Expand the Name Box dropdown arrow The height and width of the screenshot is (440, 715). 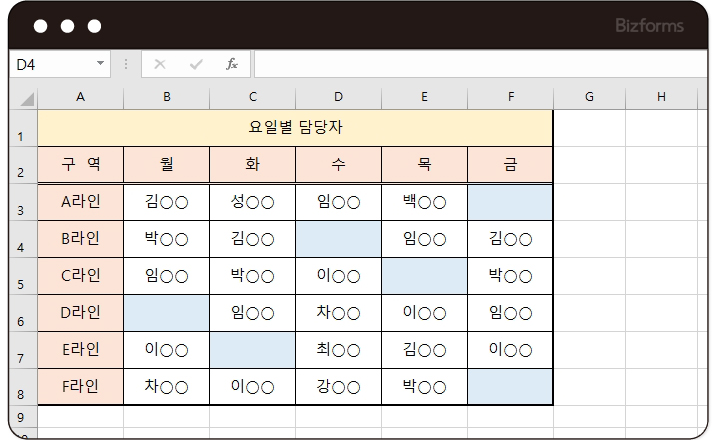point(100,64)
